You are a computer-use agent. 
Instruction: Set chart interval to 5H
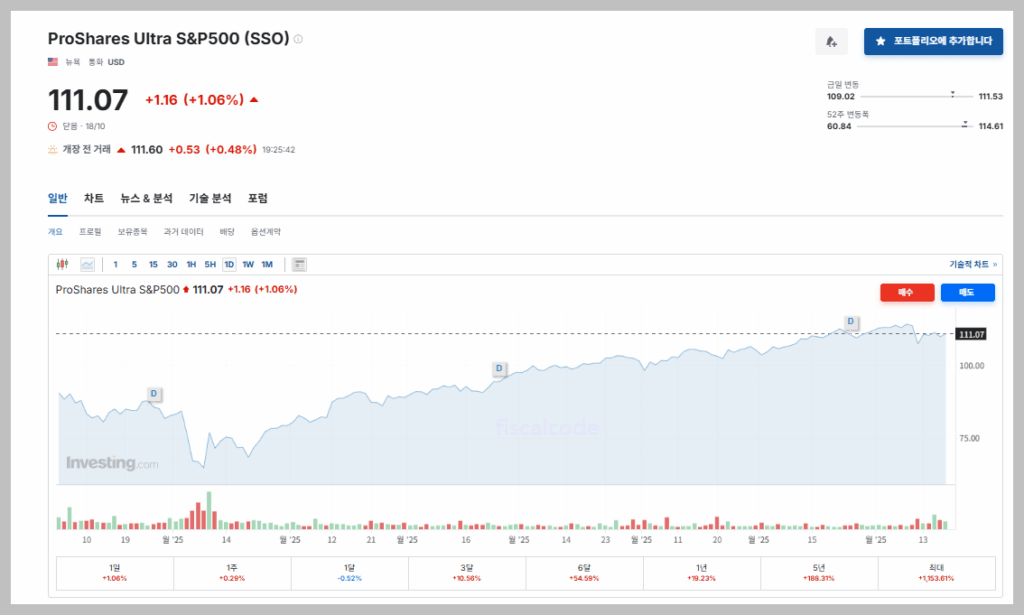coord(210,264)
